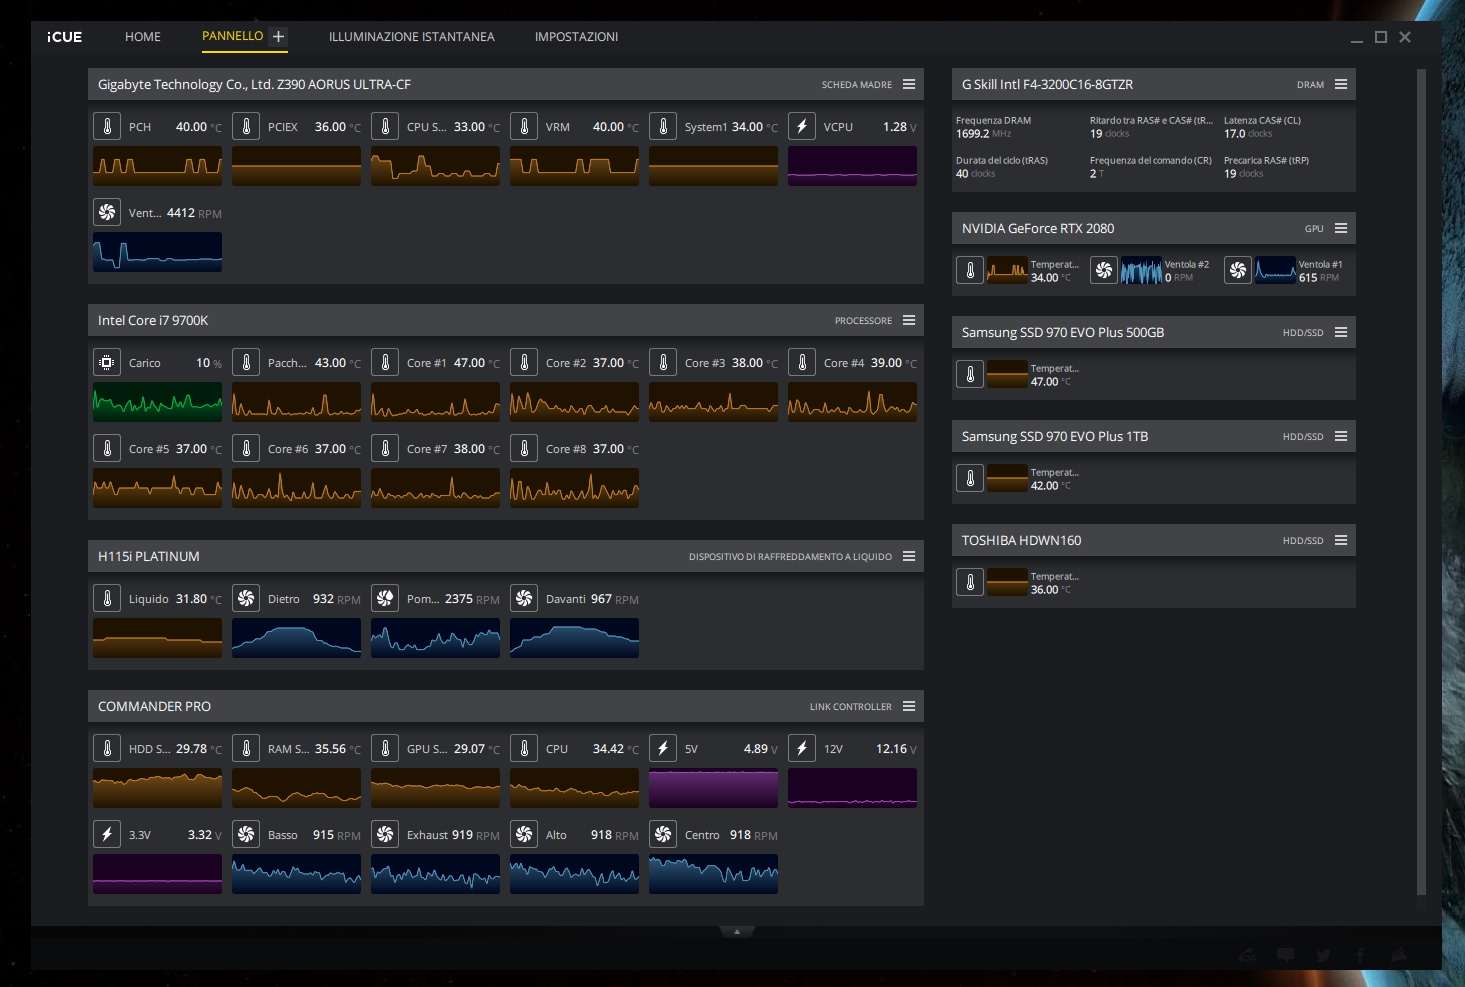Click the Core #4 thermometer icon
Viewport: 1465px width, 987px height.
tap(802, 362)
